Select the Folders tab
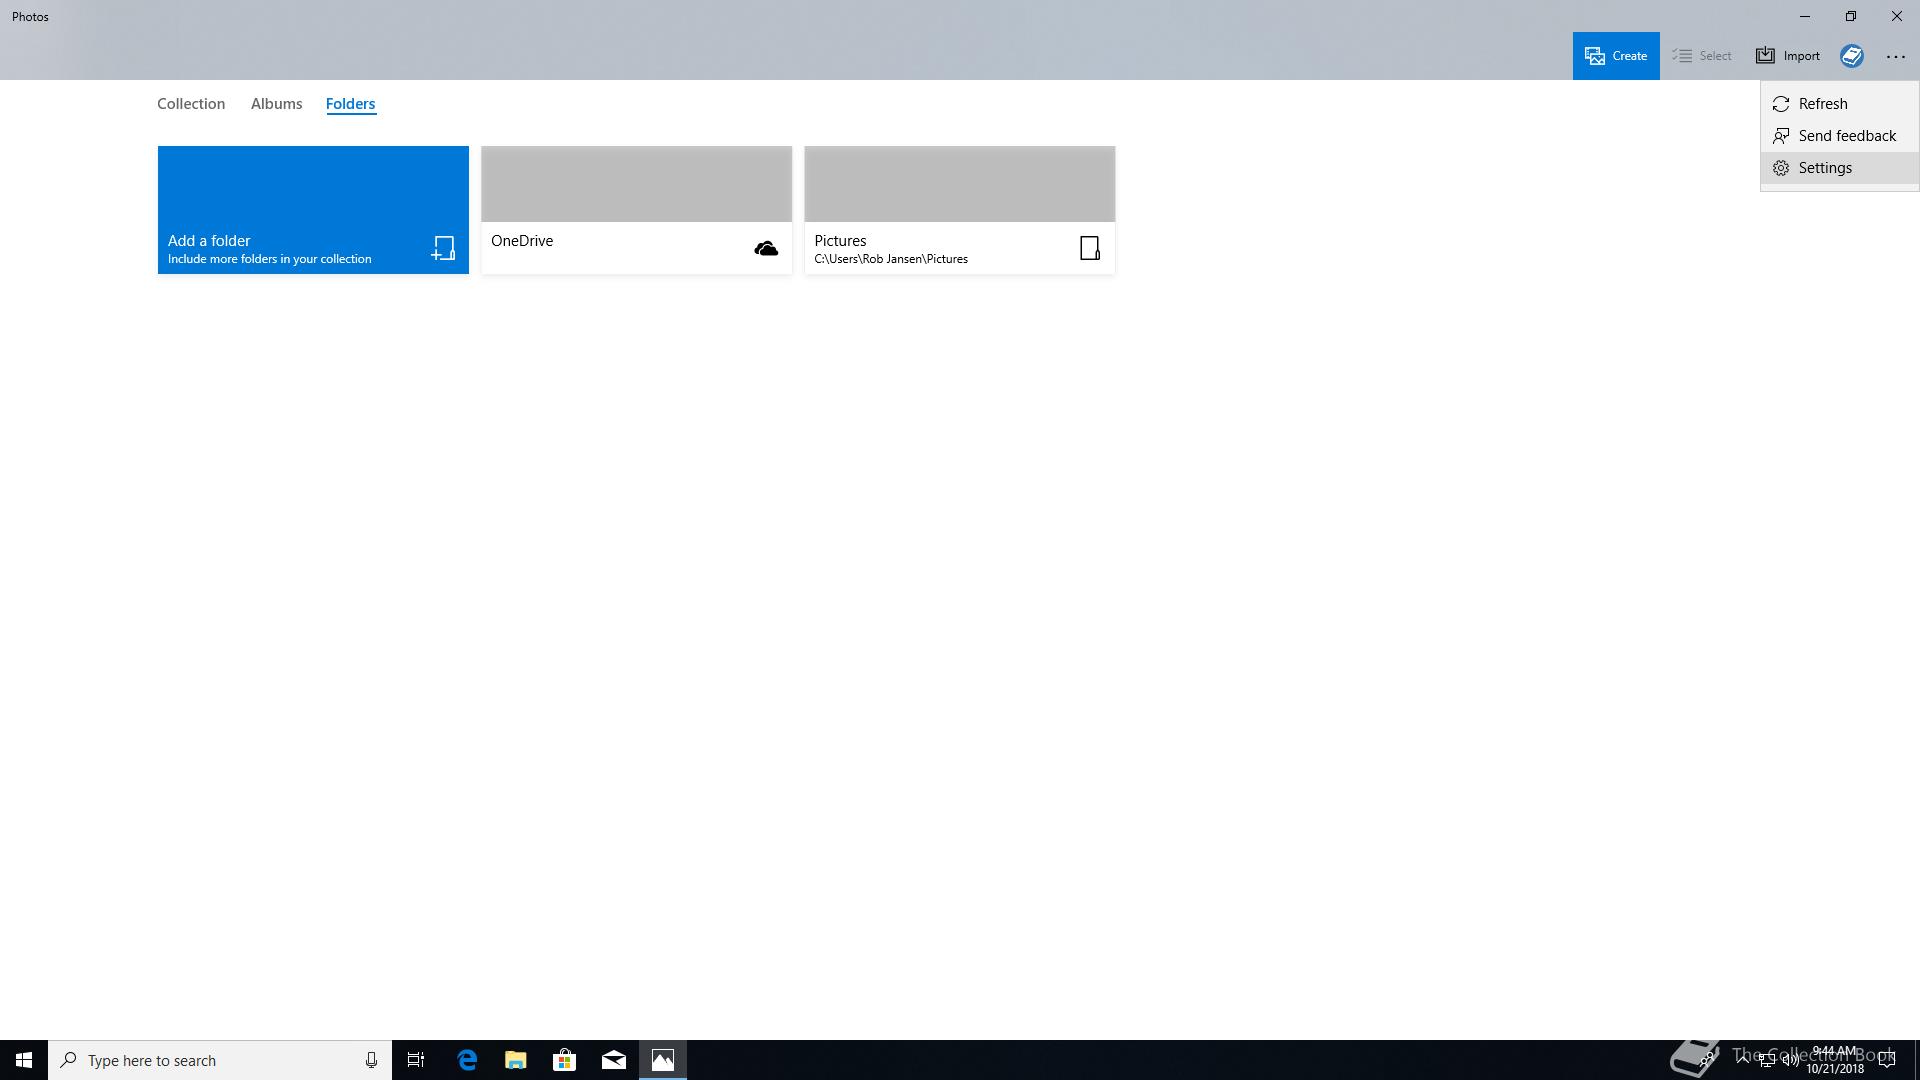This screenshot has width=1920, height=1080. (x=350, y=104)
